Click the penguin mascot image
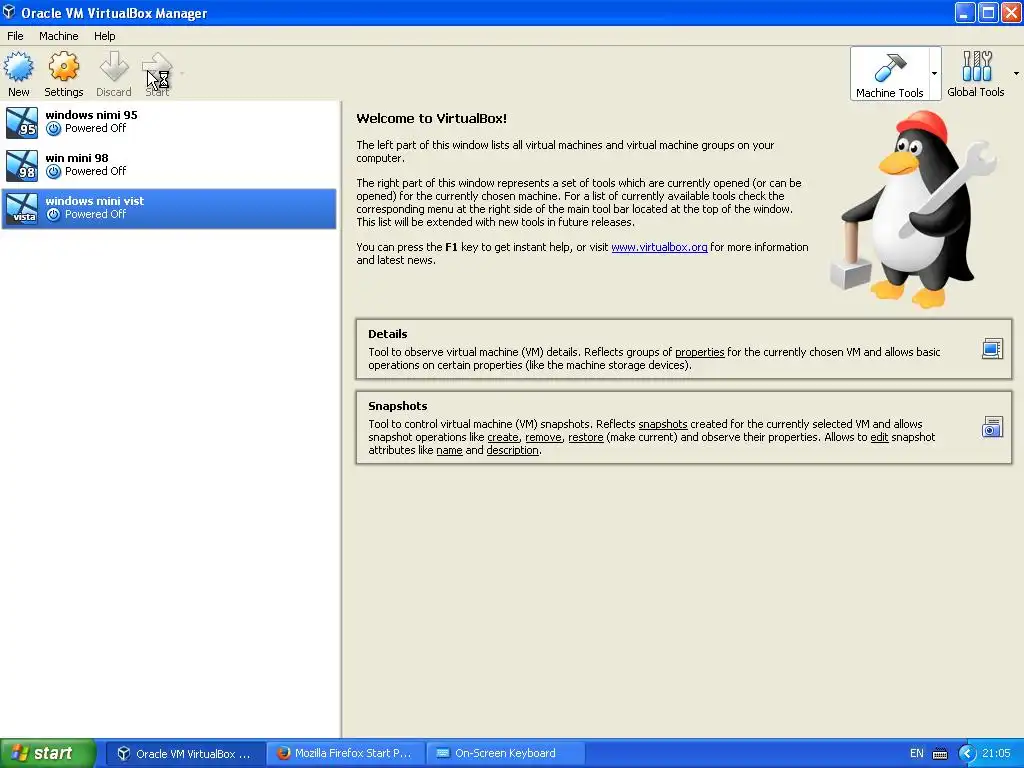 pos(914,209)
